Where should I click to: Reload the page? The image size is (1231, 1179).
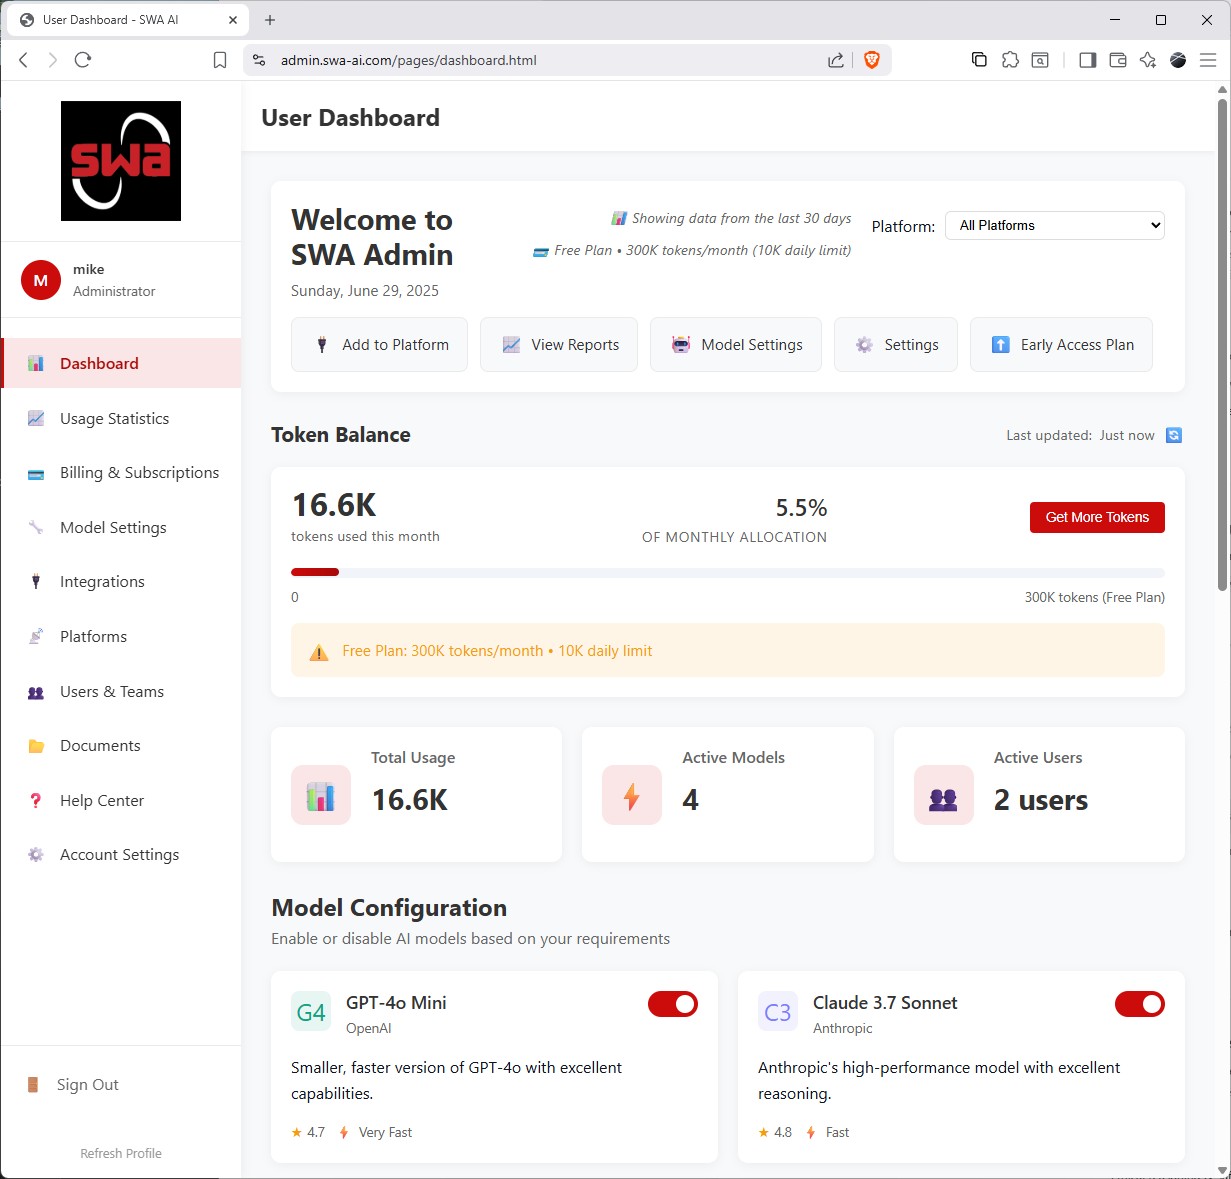click(83, 60)
